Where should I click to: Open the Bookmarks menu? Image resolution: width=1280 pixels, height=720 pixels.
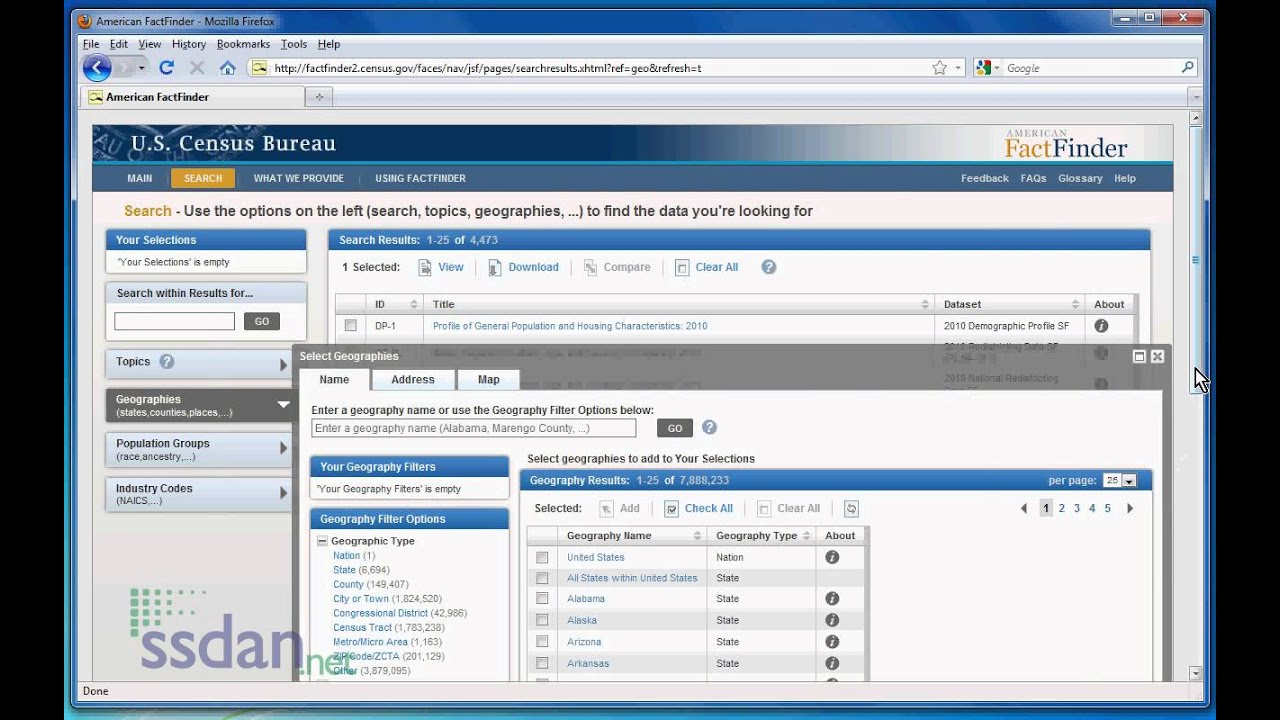[243, 44]
